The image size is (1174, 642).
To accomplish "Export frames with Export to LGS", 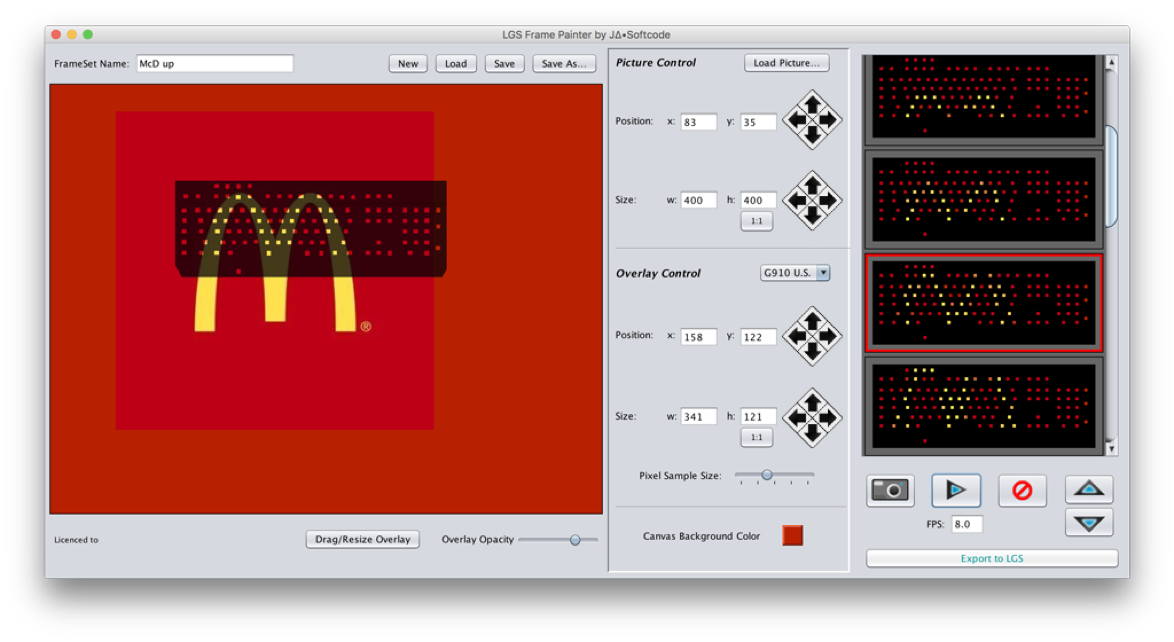I will [992, 558].
